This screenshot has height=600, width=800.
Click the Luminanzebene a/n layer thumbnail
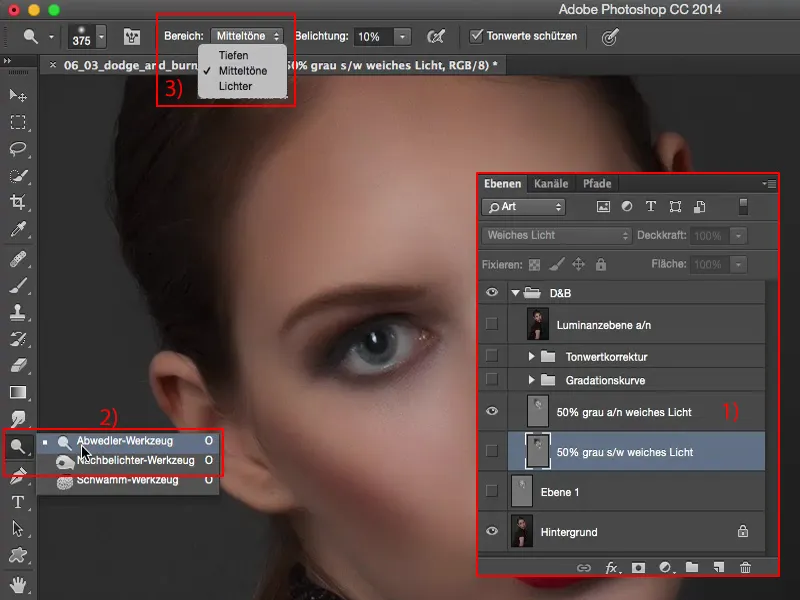click(x=537, y=324)
